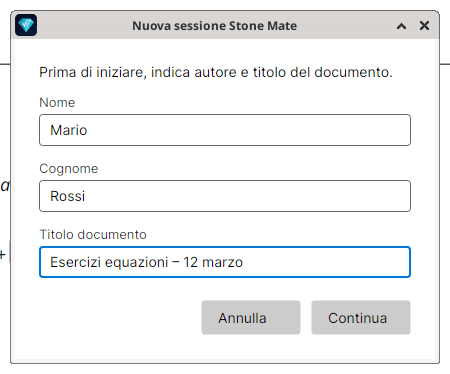Select the Cognome field containing Rossi

[x=225, y=196]
